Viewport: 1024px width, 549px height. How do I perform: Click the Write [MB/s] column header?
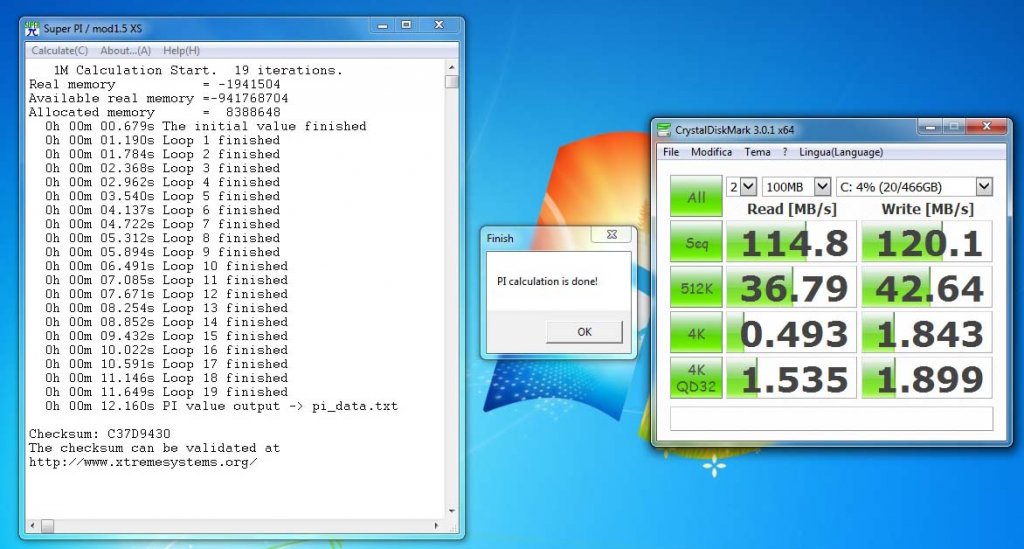(x=927, y=209)
